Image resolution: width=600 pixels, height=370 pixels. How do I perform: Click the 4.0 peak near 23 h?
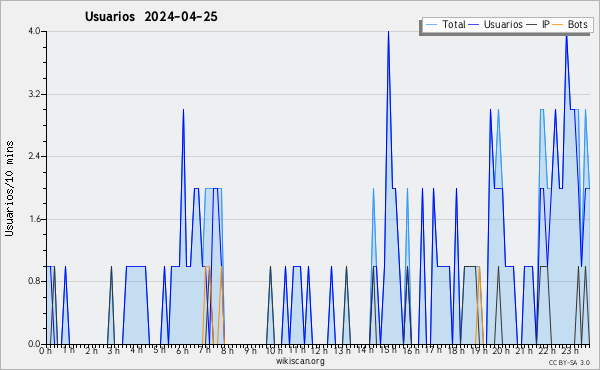click(x=566, y=35)
